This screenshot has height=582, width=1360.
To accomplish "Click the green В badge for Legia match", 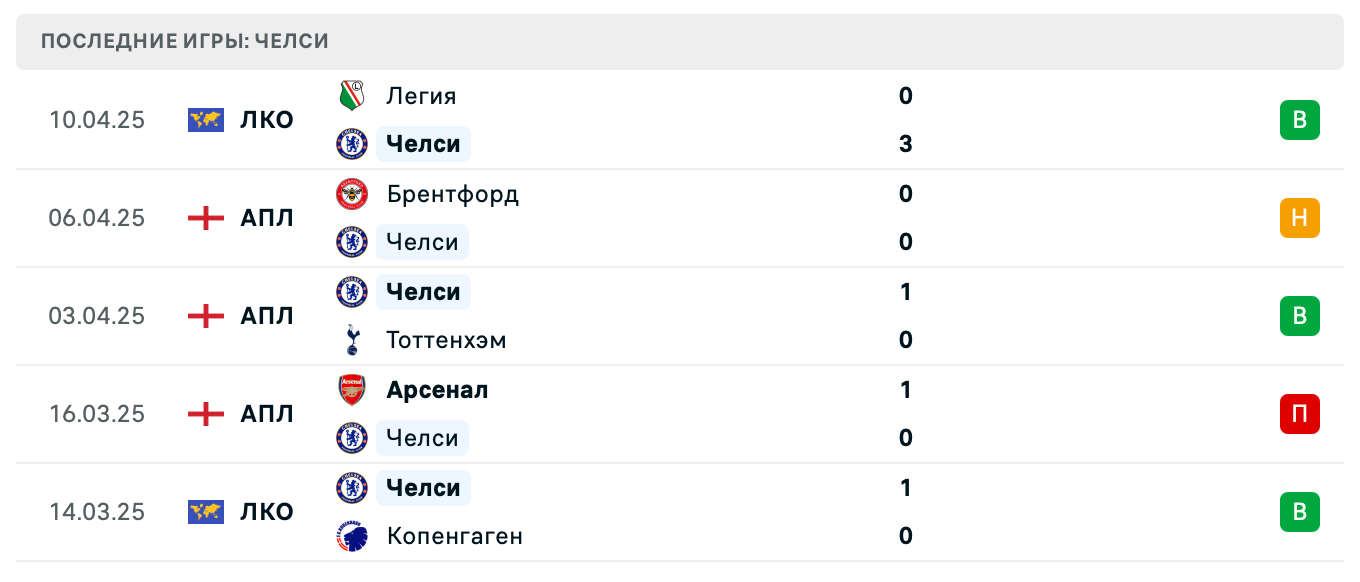I will point(1299,120).
